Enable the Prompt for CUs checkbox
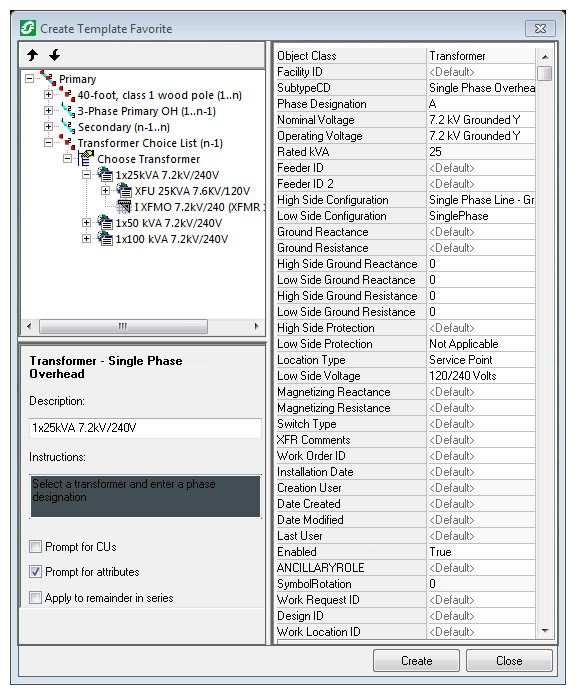 pyautogui.click(x=35, y=547)
